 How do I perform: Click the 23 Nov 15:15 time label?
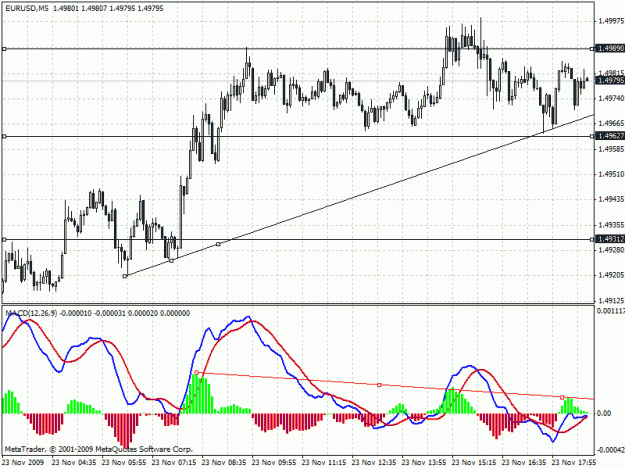click(x=474, y=463)
